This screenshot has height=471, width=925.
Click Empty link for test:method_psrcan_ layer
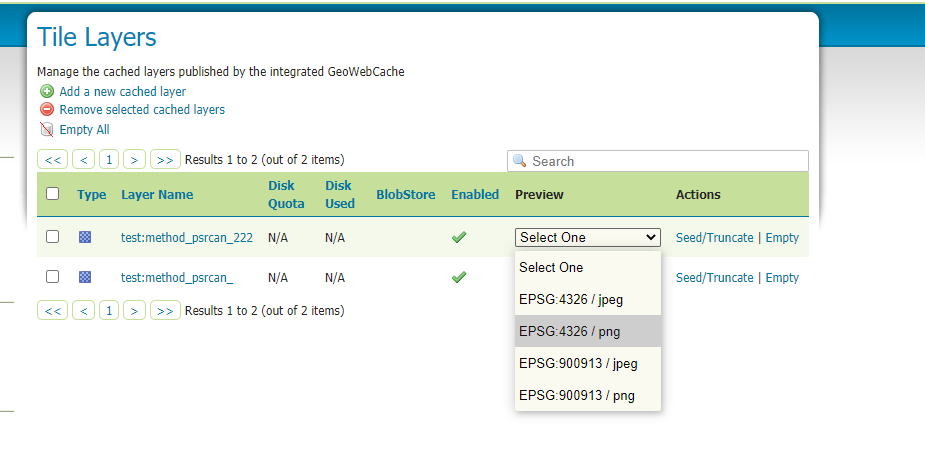pos(782,277)
